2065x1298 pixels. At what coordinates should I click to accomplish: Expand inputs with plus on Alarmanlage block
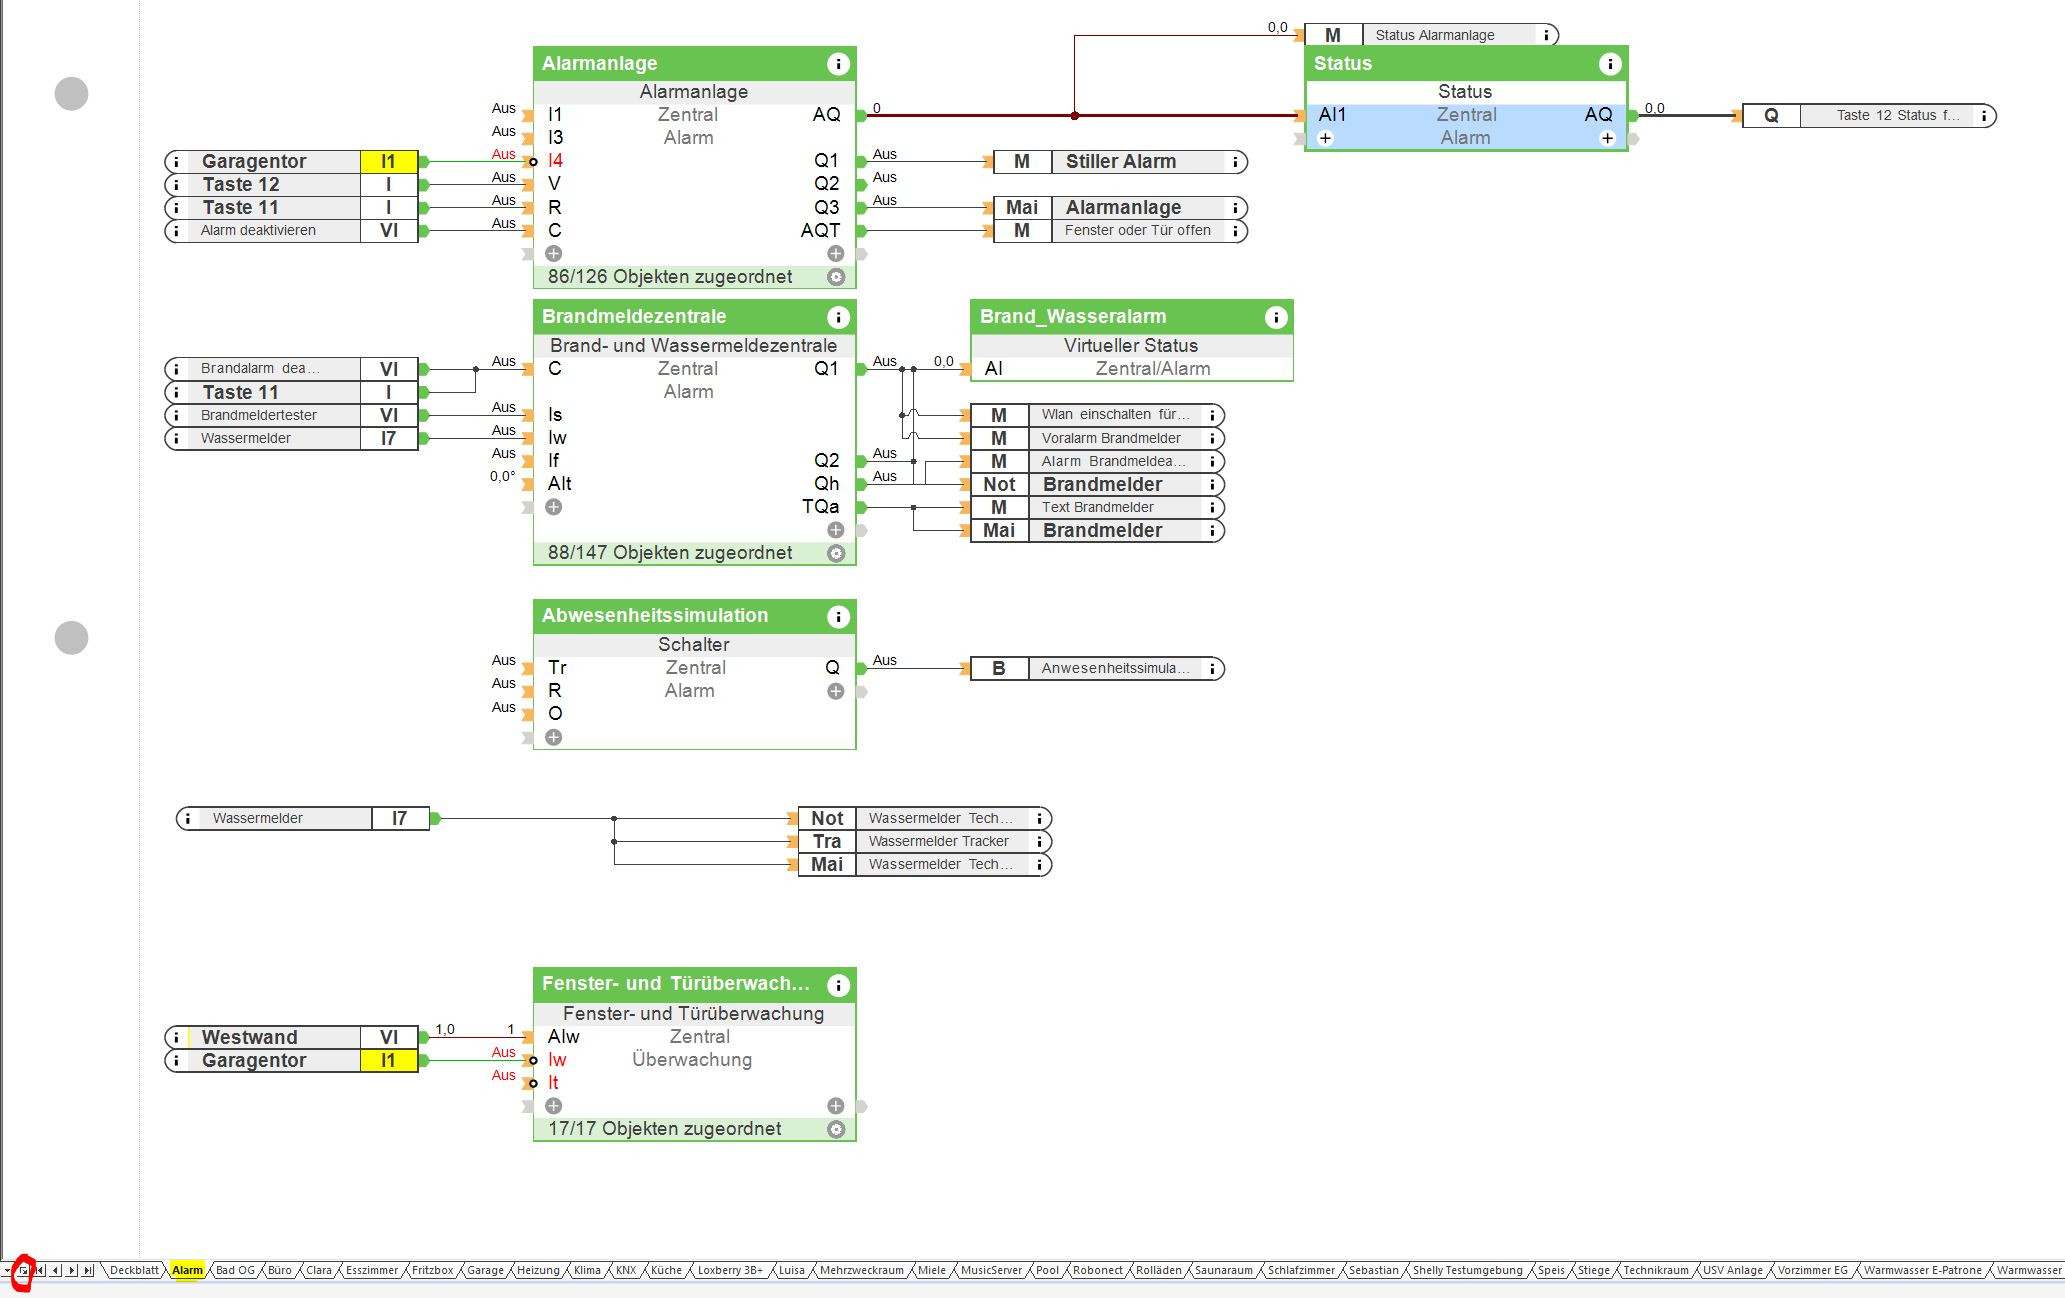point(553,254)
